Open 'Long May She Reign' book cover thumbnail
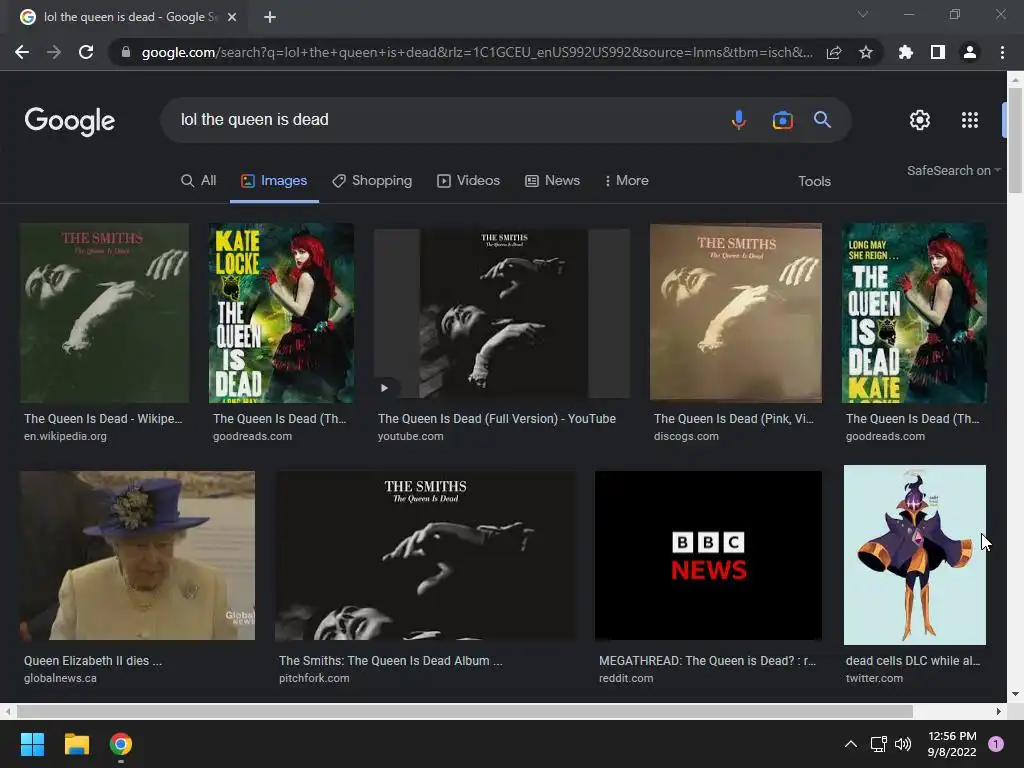The image size is (1024, 768). (914, 313)
